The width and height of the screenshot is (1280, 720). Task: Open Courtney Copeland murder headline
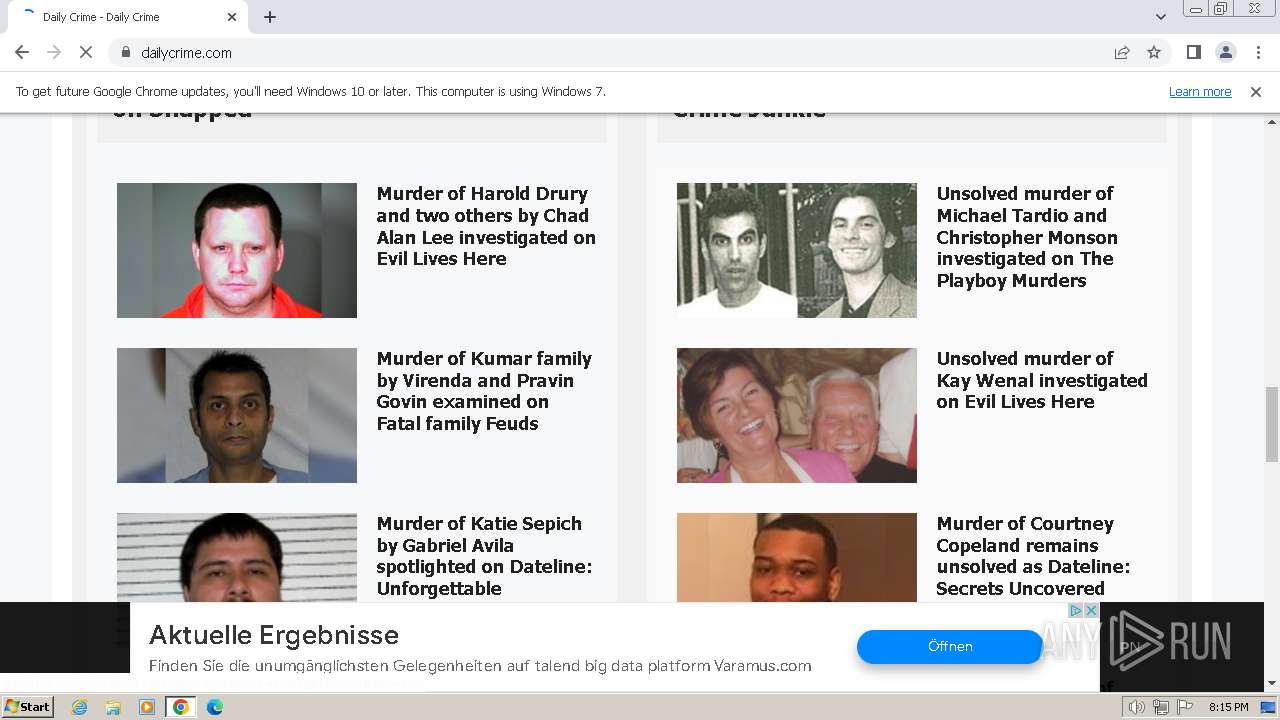coord(1033,556)
